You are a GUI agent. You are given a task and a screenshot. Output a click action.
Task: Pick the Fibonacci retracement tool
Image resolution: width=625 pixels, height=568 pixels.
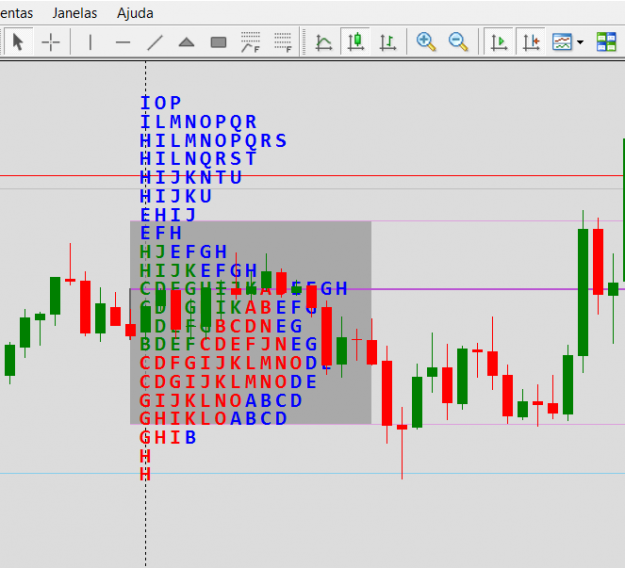pos(250,42)
